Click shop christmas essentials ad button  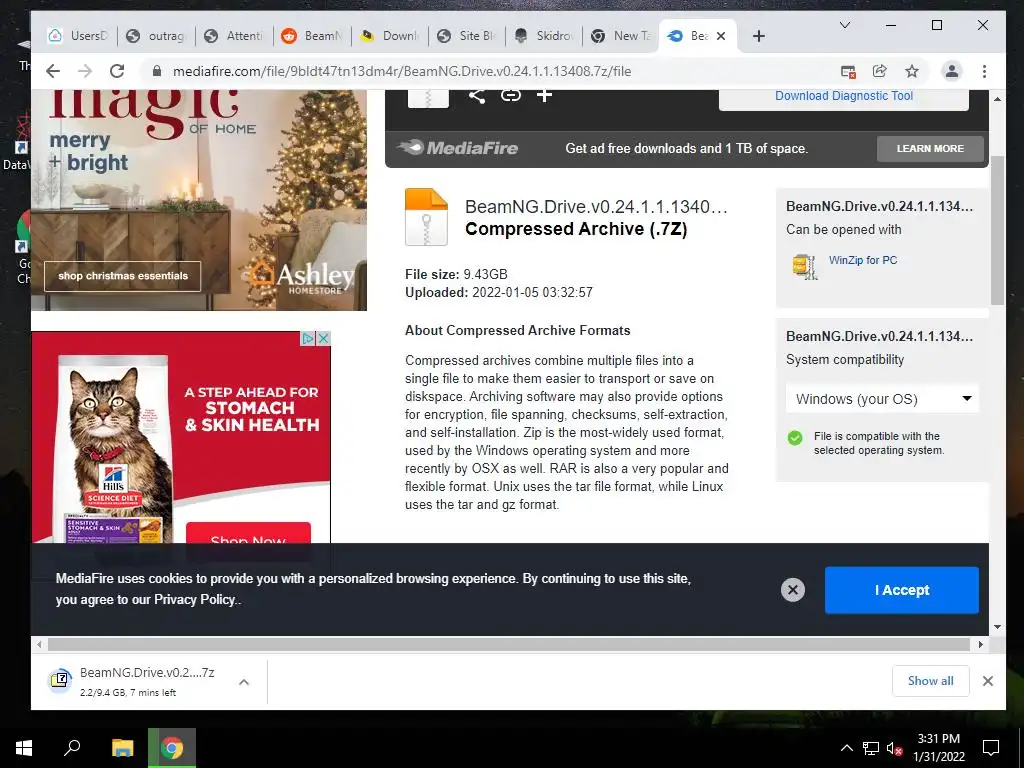click(123, 276)
